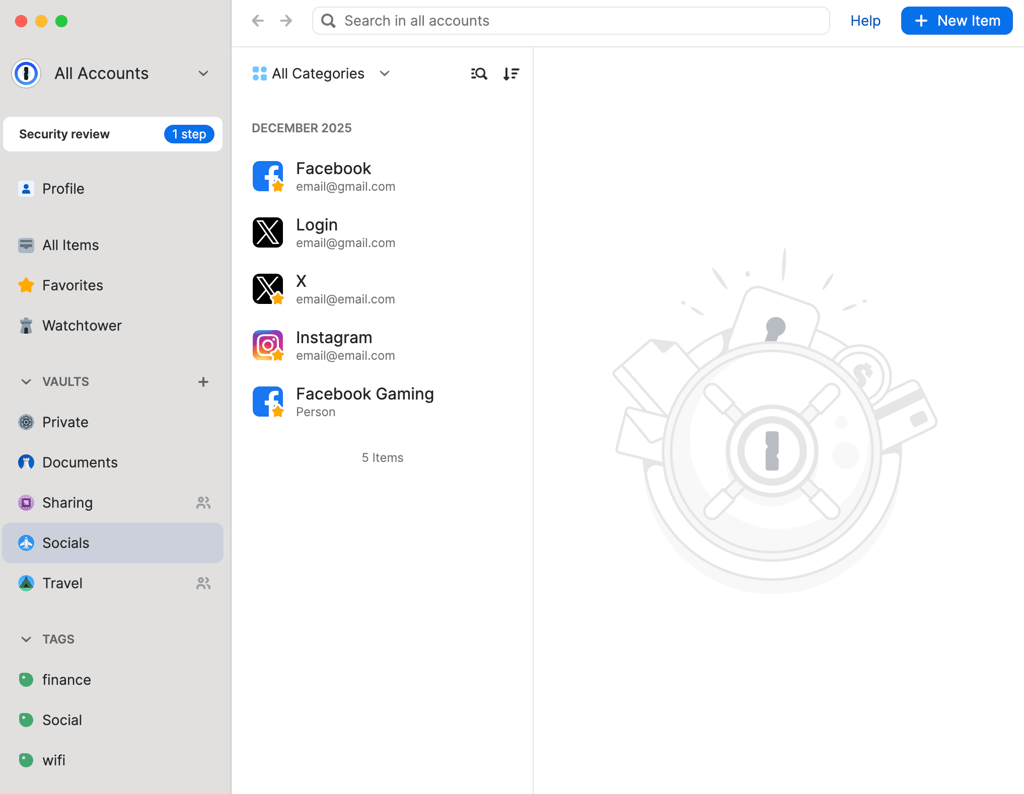This screenshot has height=794, width=1024.
Task: Click the All Items card icon
Action: click(x=26, y=245)
